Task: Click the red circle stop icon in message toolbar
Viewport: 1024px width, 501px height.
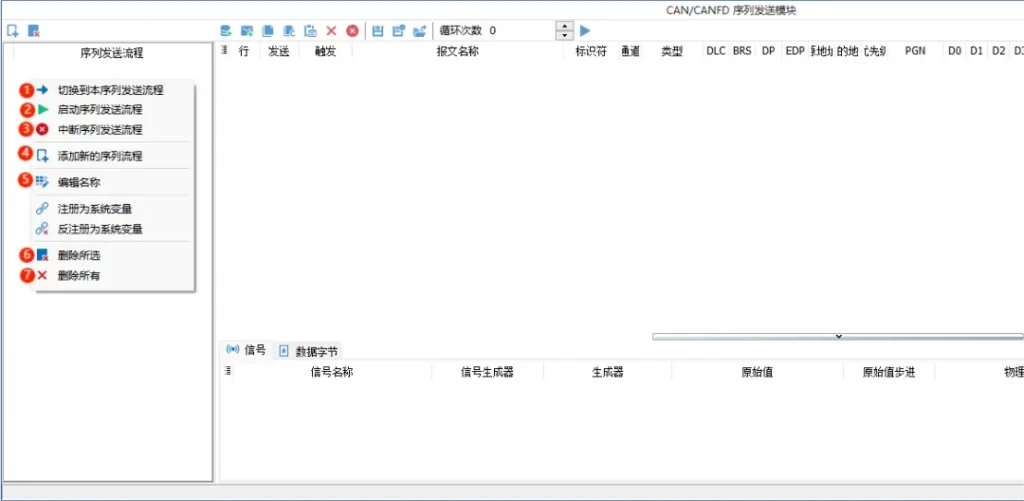Action: click(352, 31)
